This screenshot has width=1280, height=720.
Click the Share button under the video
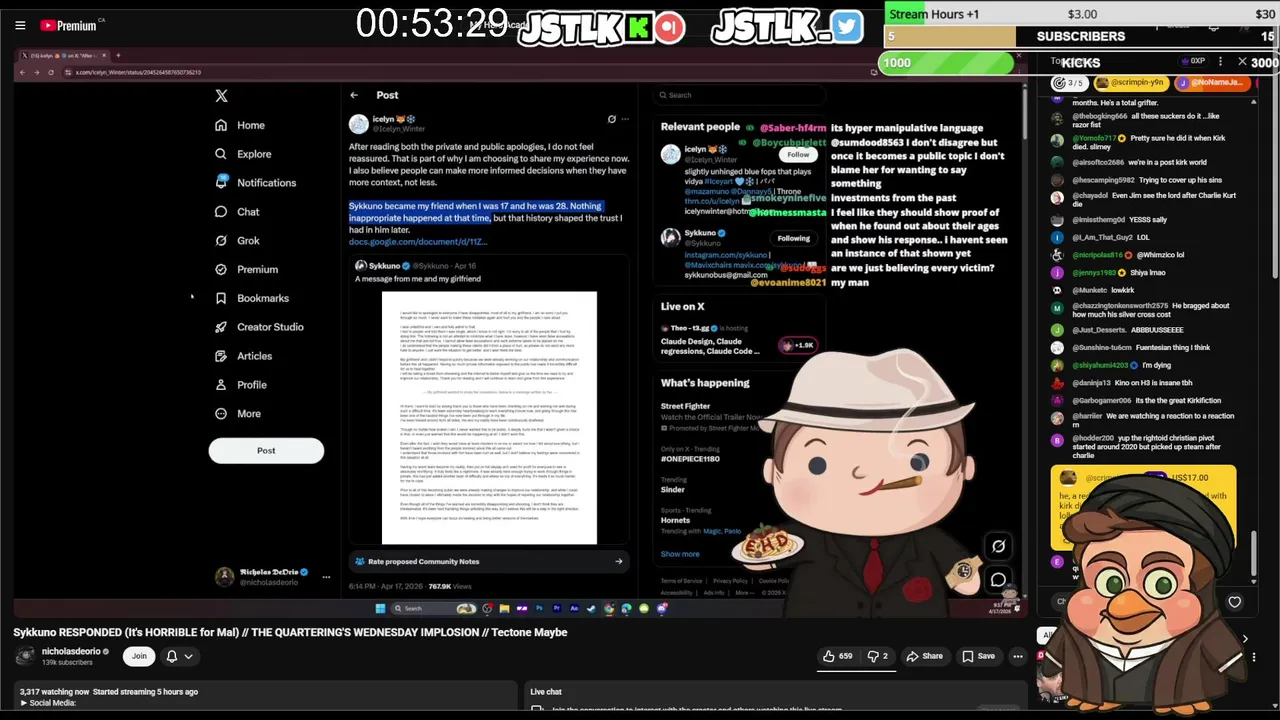925,656
